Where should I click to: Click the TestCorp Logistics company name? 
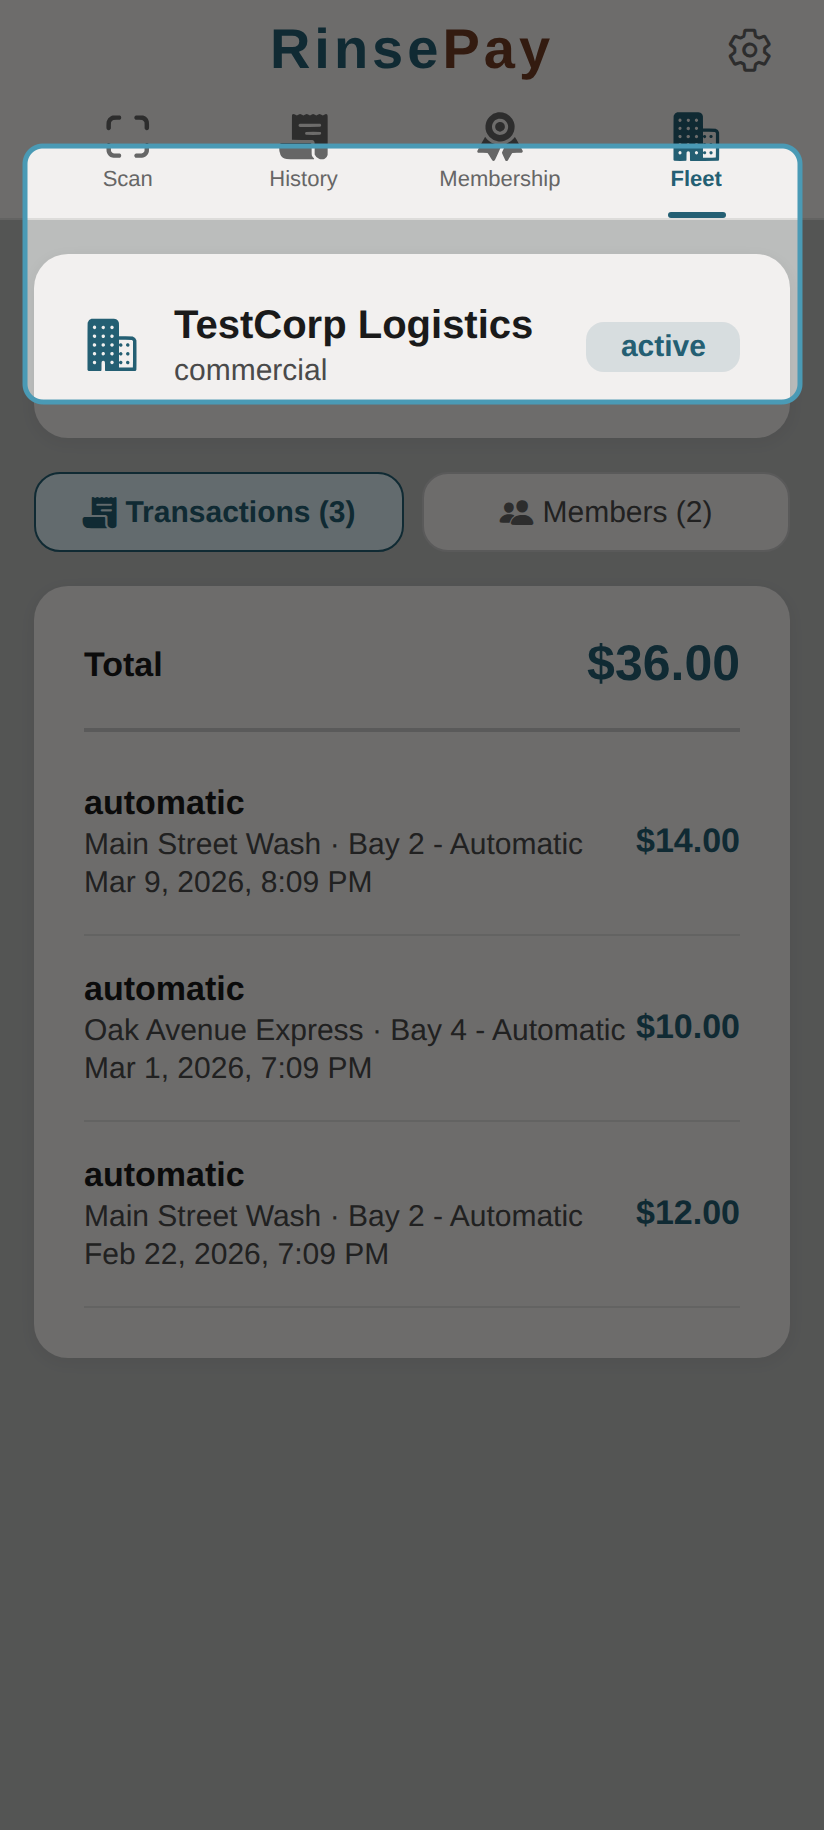(x=353, y=325)
